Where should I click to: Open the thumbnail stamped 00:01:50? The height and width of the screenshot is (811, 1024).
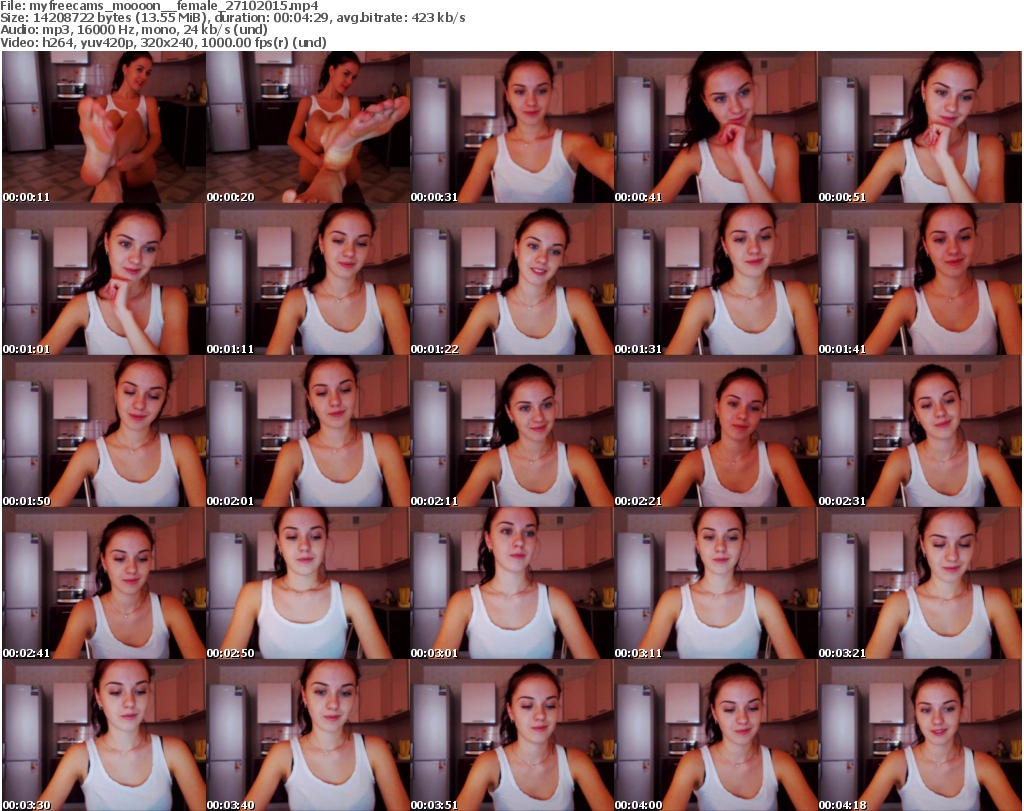coord(104,432)
